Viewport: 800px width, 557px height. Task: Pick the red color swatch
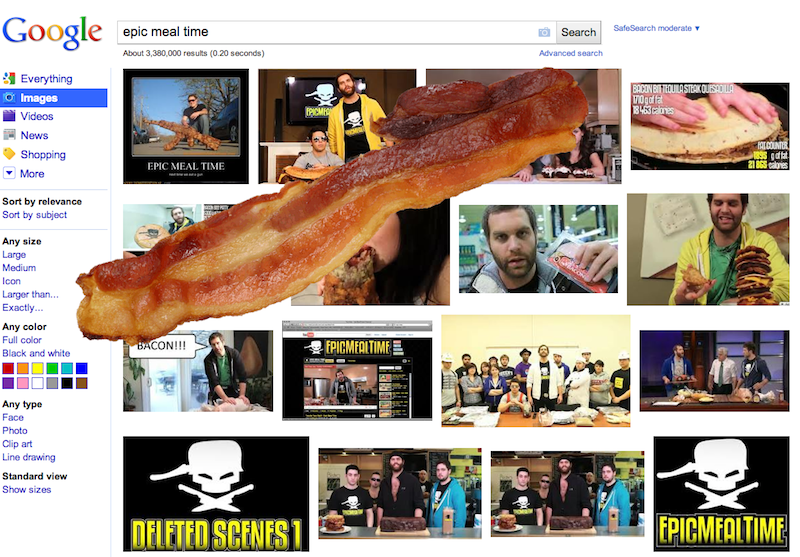click(8, 369)
